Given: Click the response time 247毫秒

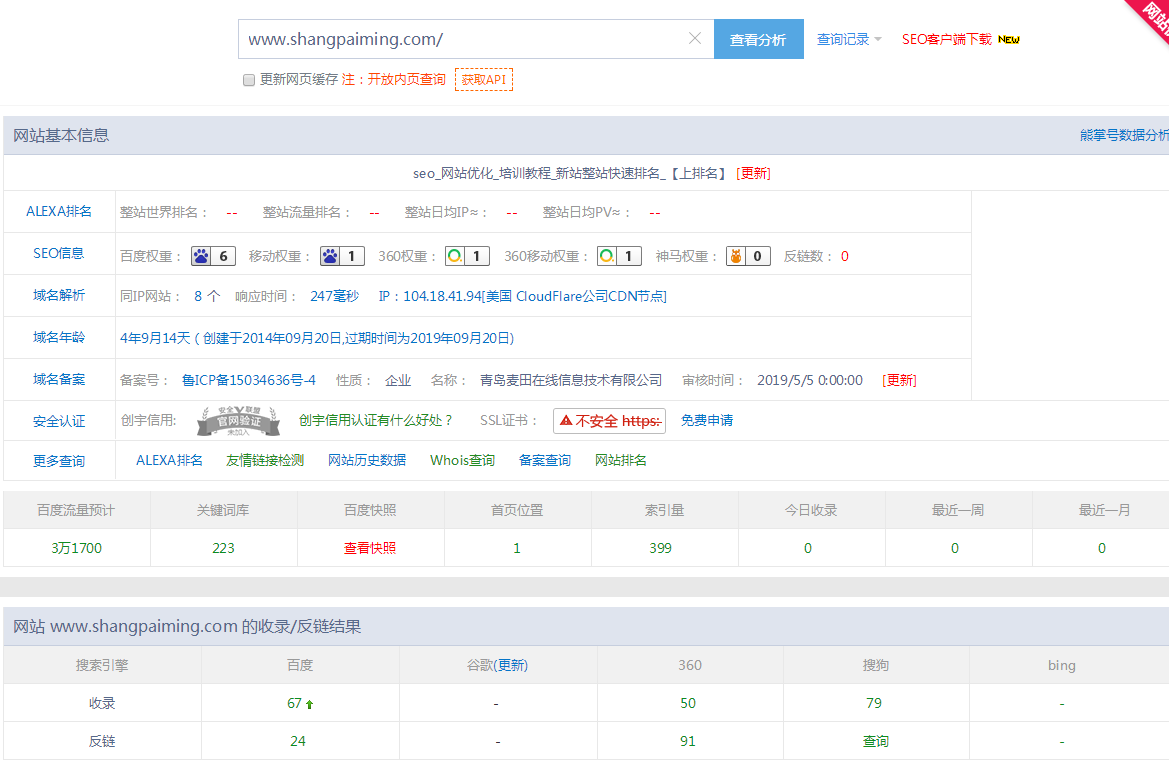Looking at the screenshot, I should pos(334,296).
